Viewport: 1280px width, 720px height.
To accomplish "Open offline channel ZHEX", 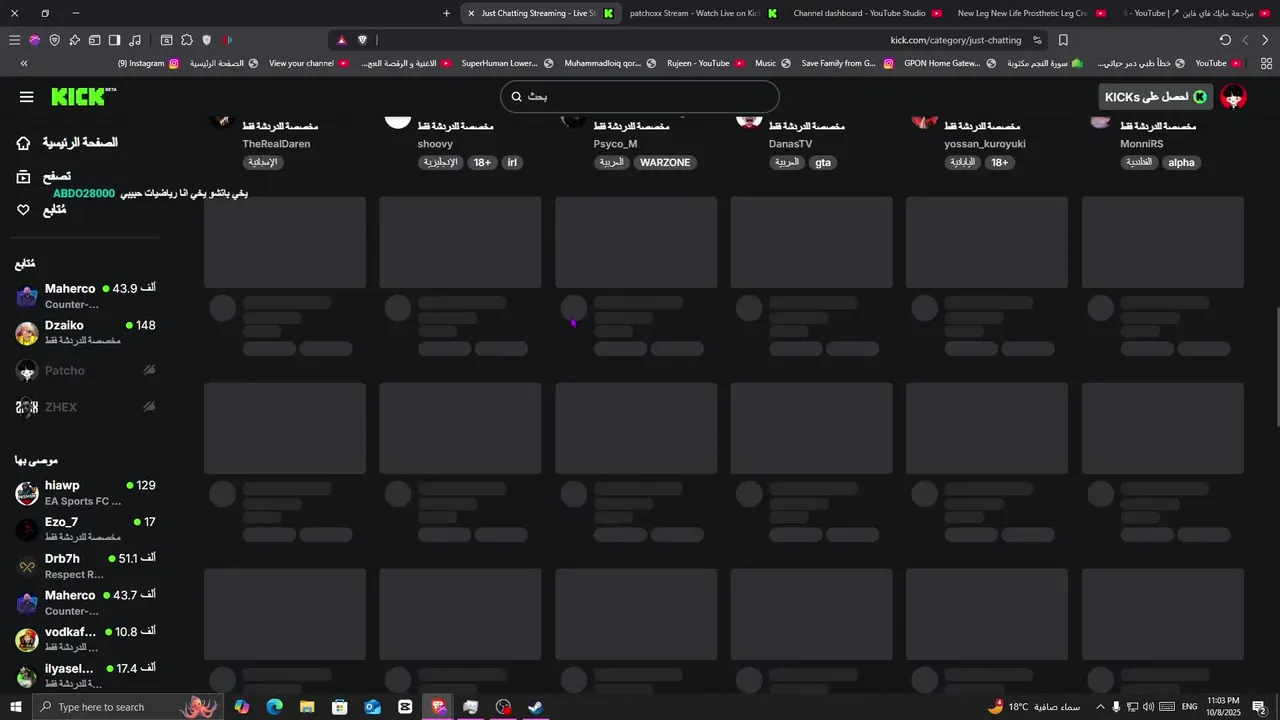I will pyautogui.click(x=86, y=407).
